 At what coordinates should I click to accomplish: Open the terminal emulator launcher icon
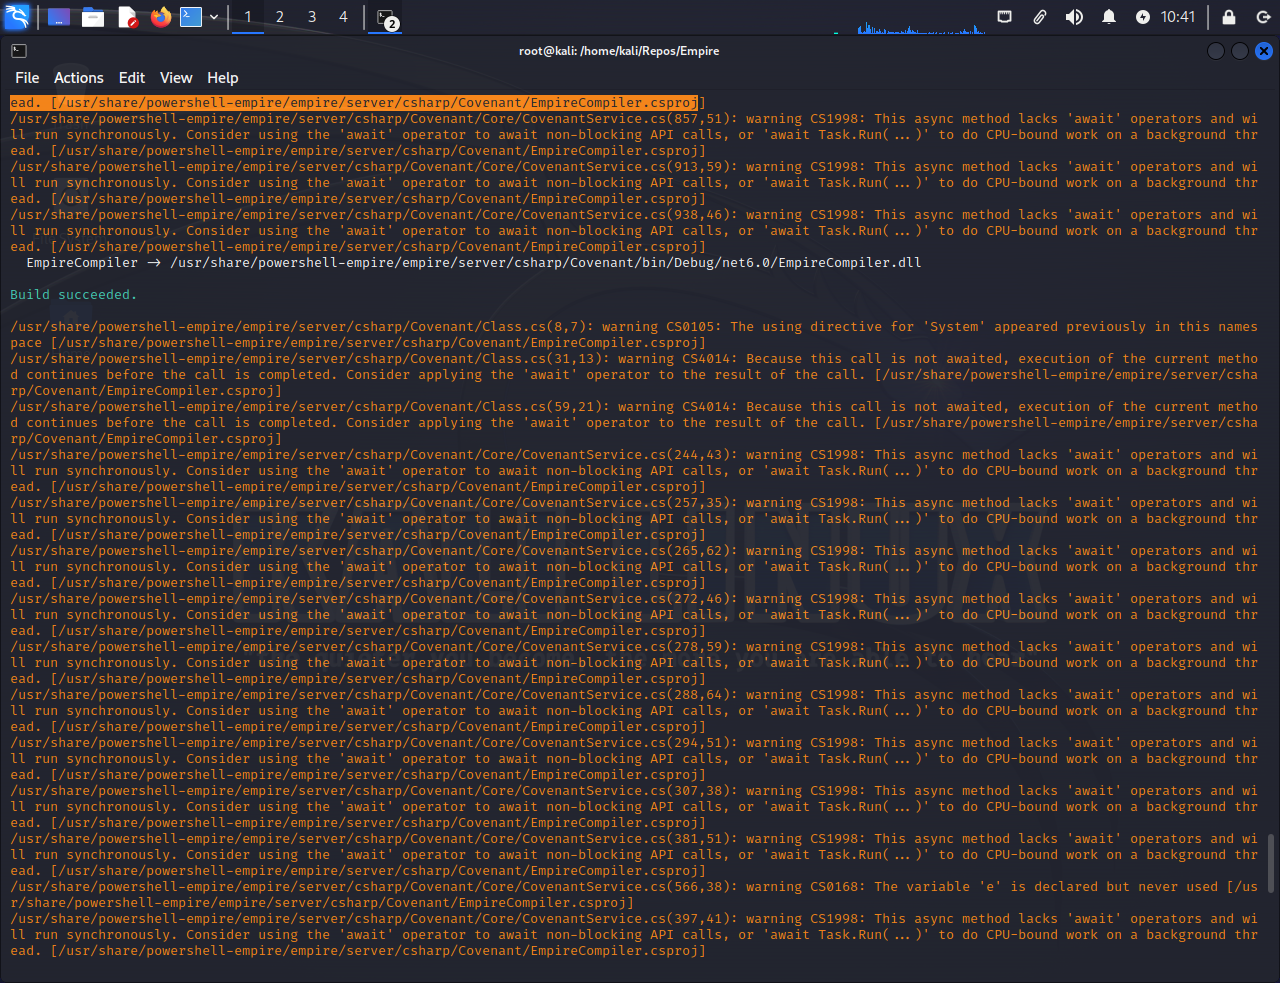[x=191, y=17]
